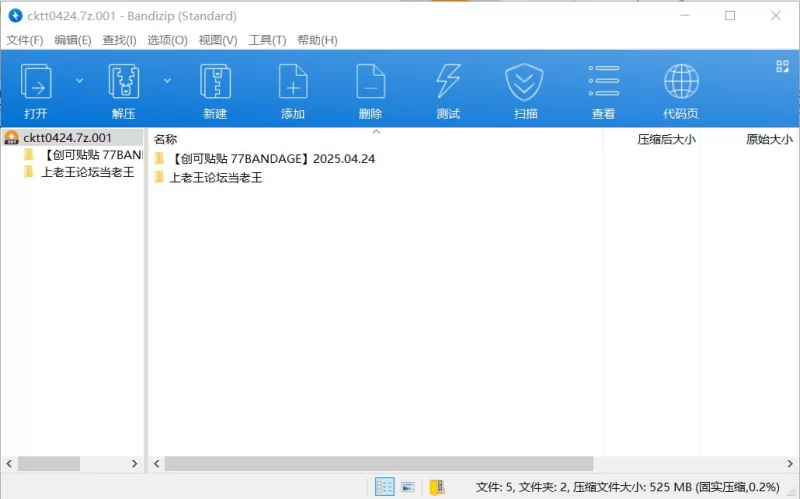Maximize the Bandizip window
The image size is (800, 499).
point(730,16)
